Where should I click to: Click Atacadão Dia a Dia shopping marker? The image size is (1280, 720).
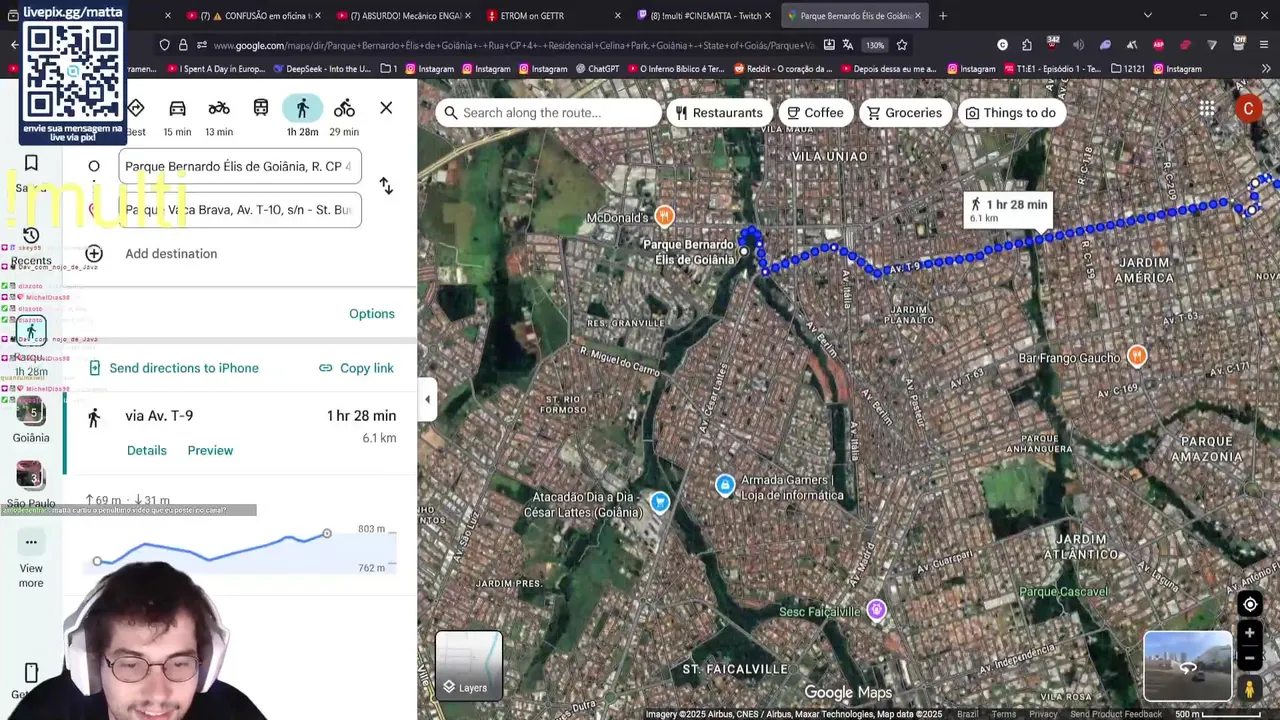[x=659, y=502]
